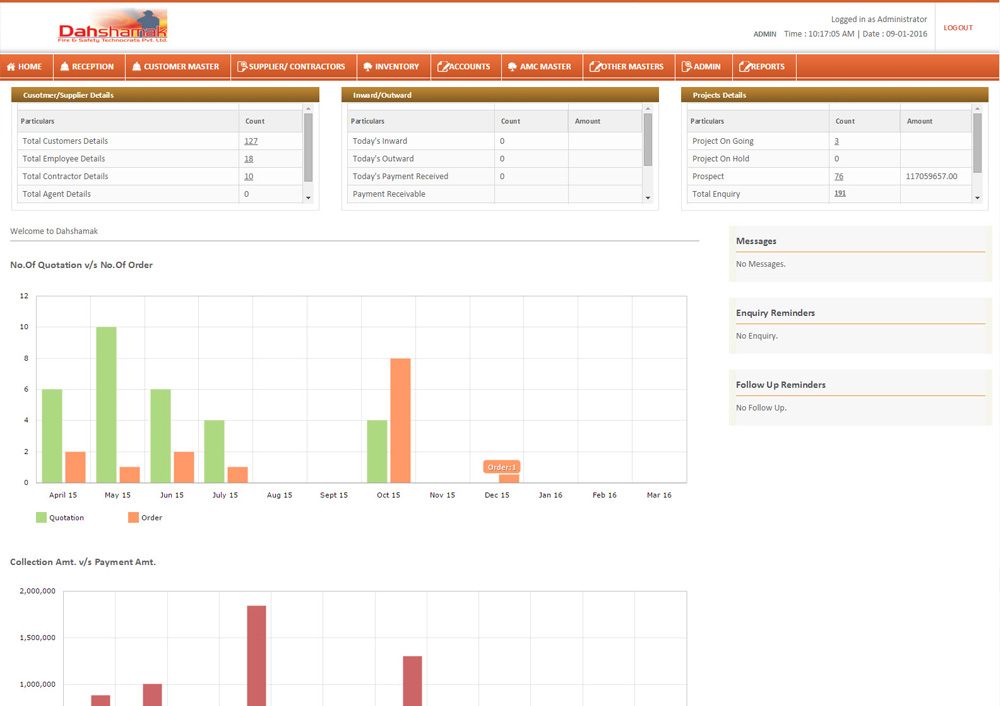The image size is (1000, 706).
Task: Open Total Enquiry count 191
Action: (840, 193)
